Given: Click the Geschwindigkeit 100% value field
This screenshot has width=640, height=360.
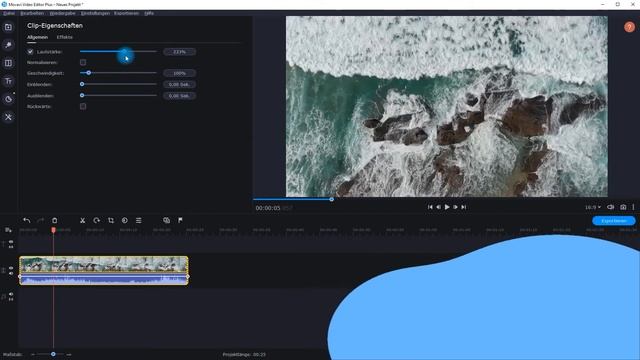Looking at the screenshot, I should tap(180, 73).
